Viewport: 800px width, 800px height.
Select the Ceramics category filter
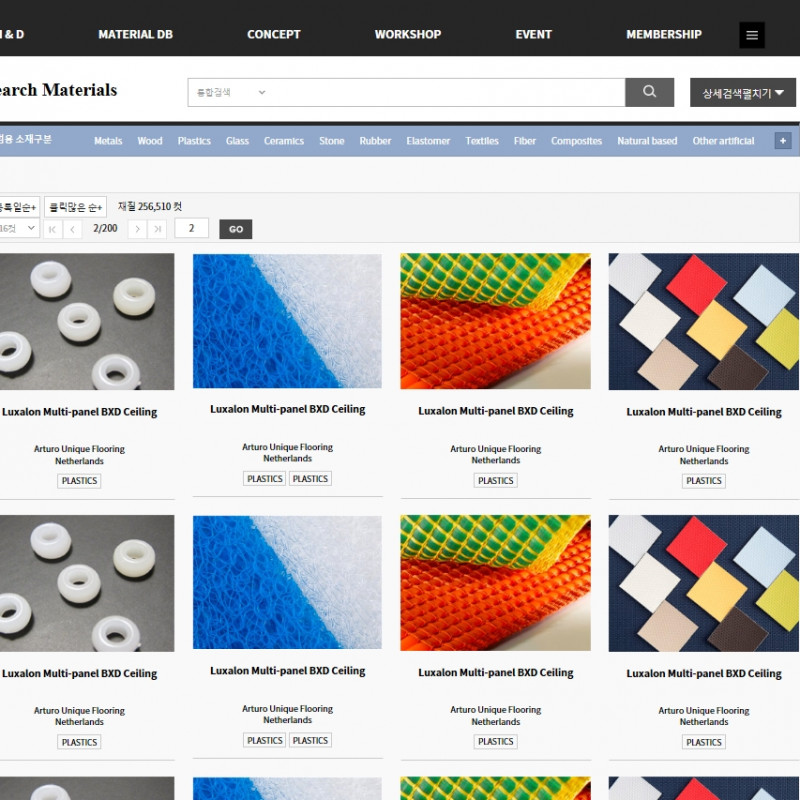[283, 141]
